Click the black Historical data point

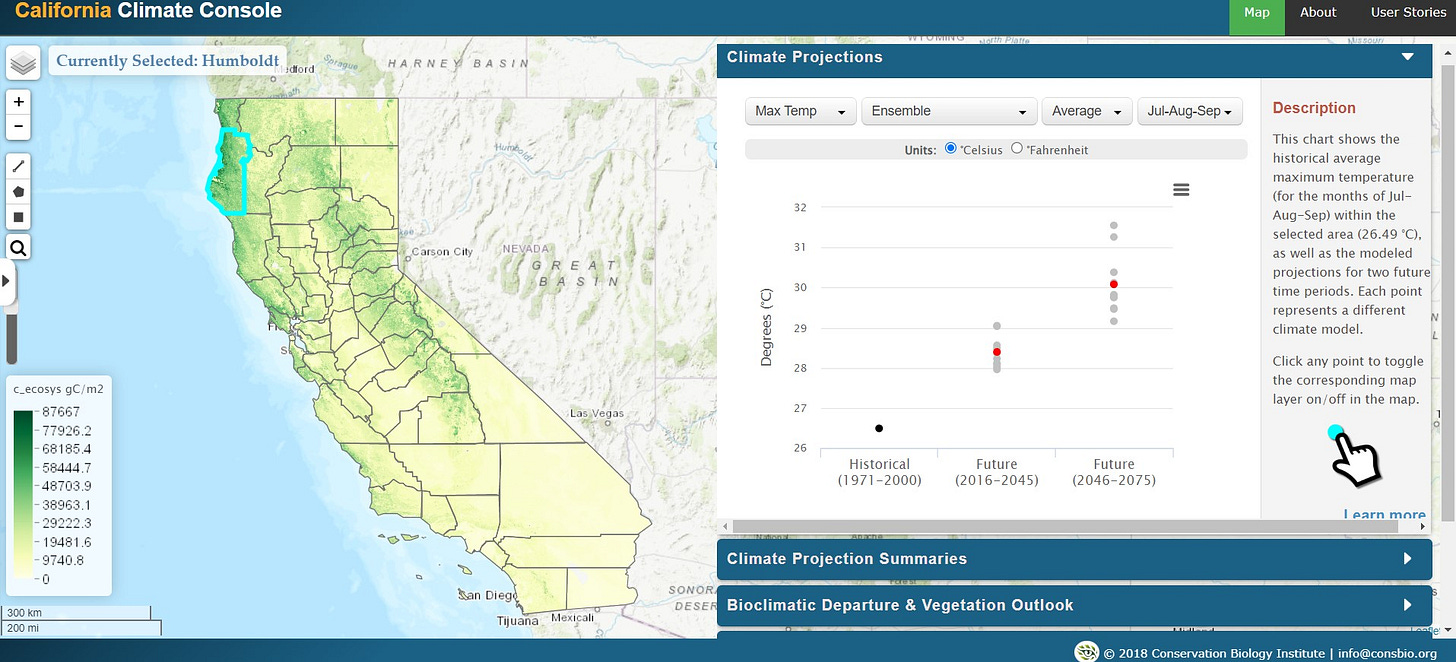click(x=879, y=428)
